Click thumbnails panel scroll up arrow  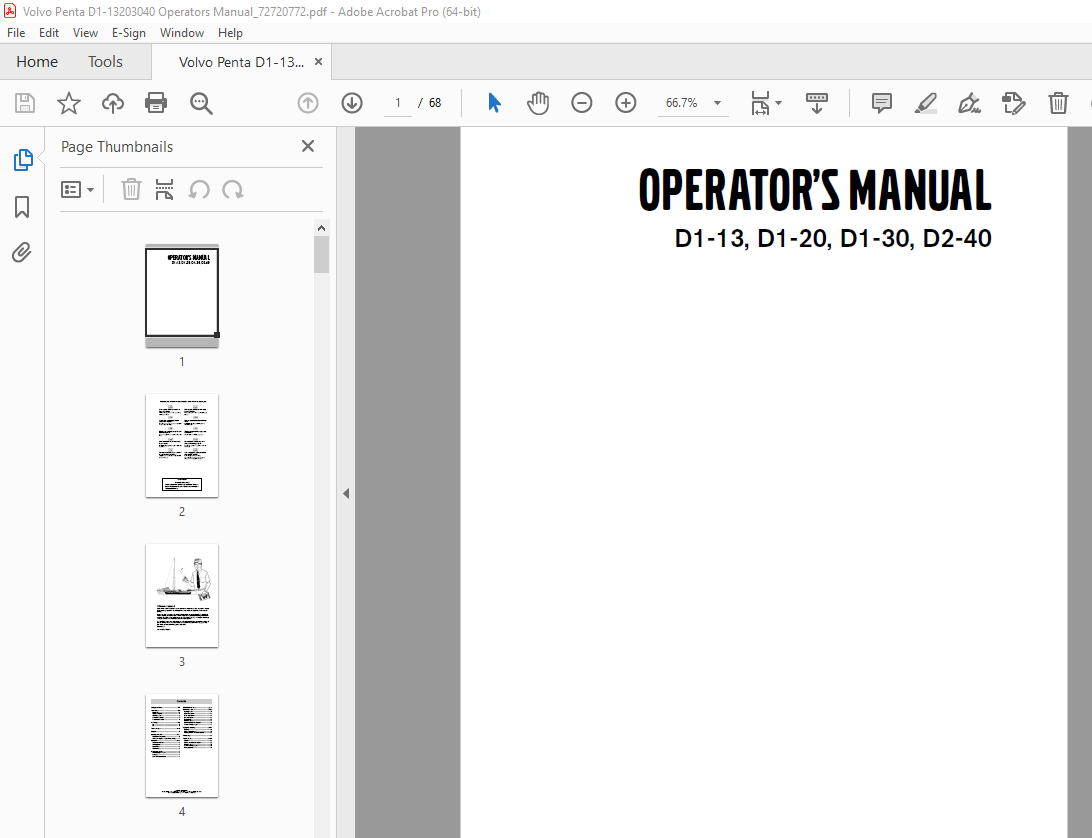(x=321, y=228)
